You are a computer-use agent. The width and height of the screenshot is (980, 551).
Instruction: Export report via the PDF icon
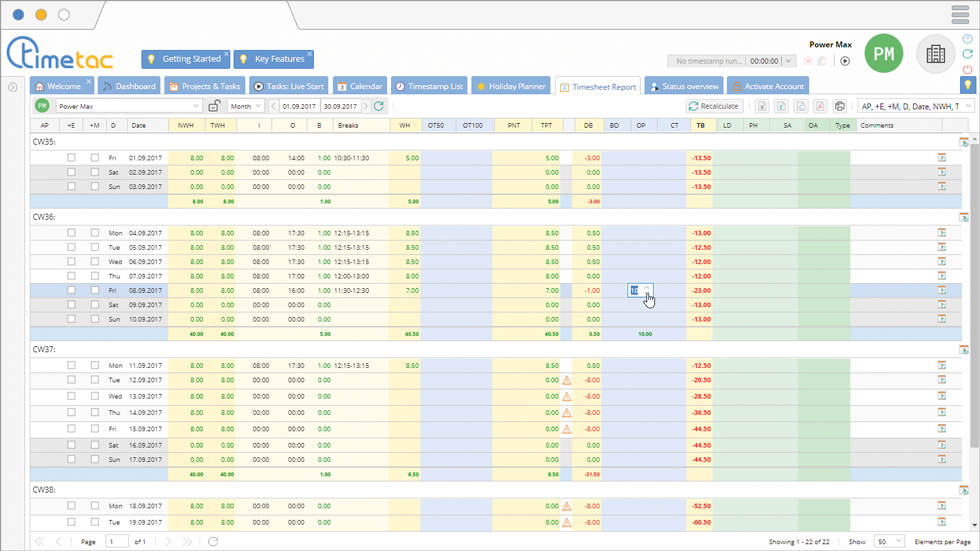click(819, 106)
